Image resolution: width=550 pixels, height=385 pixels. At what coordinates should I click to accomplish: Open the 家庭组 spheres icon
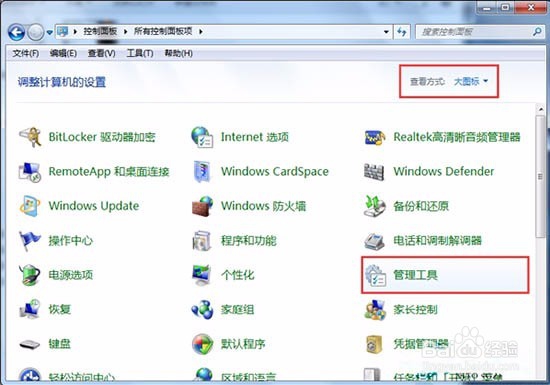point(202,309)
